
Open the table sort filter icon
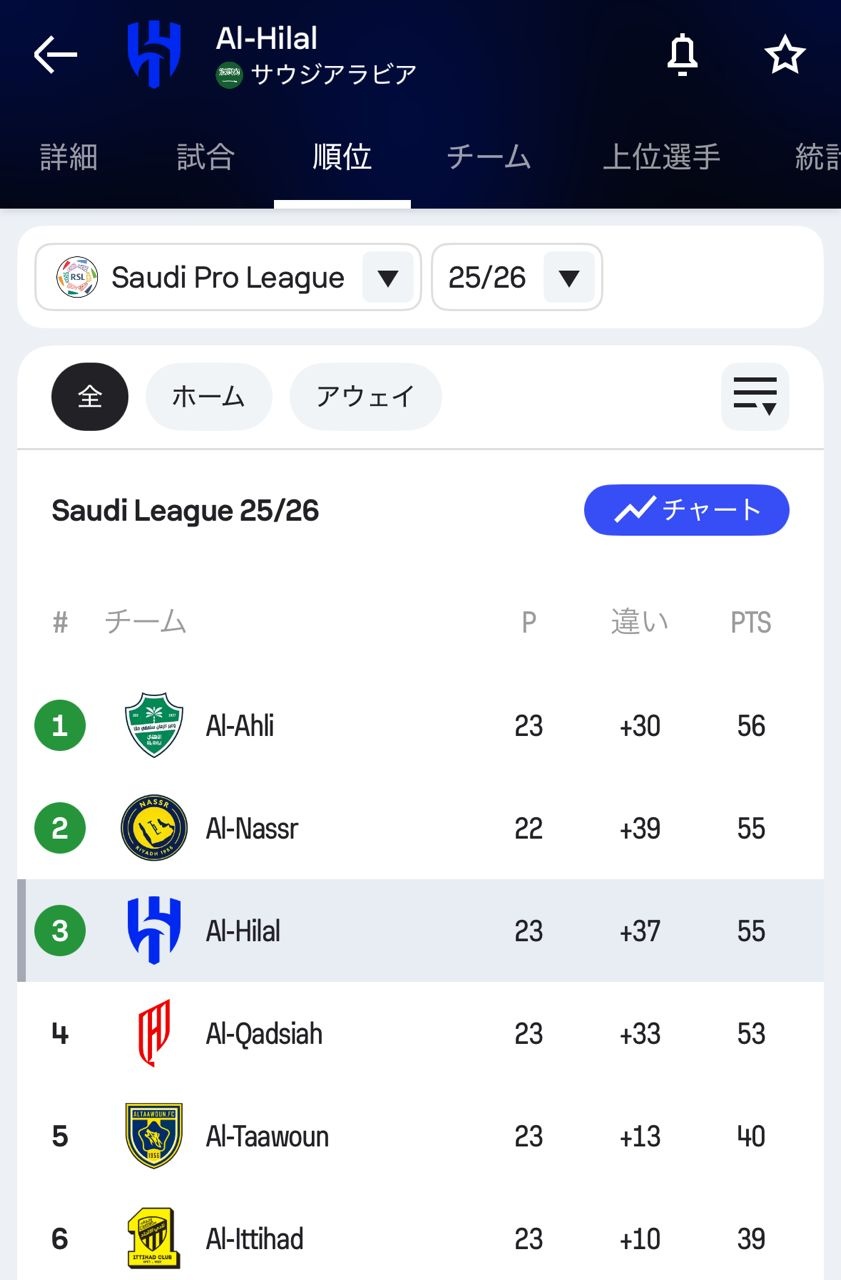[x=755, y=396]
